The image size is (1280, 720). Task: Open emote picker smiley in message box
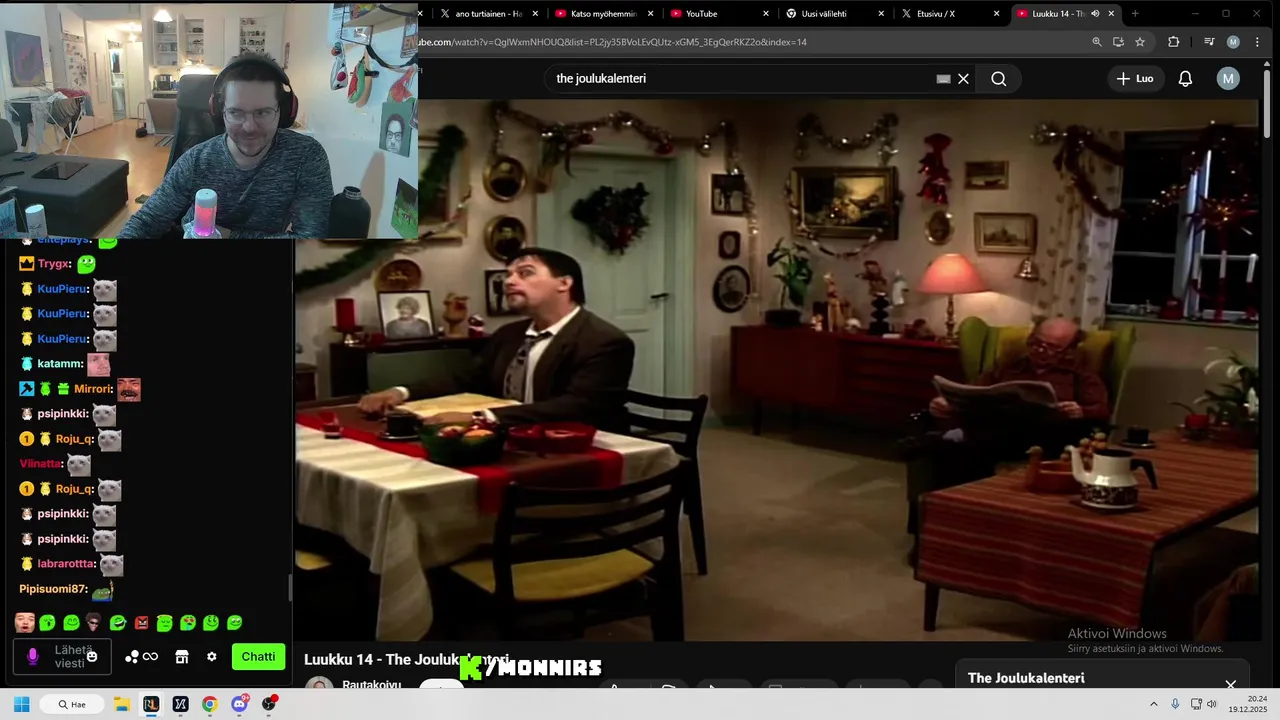pos(92,657)
